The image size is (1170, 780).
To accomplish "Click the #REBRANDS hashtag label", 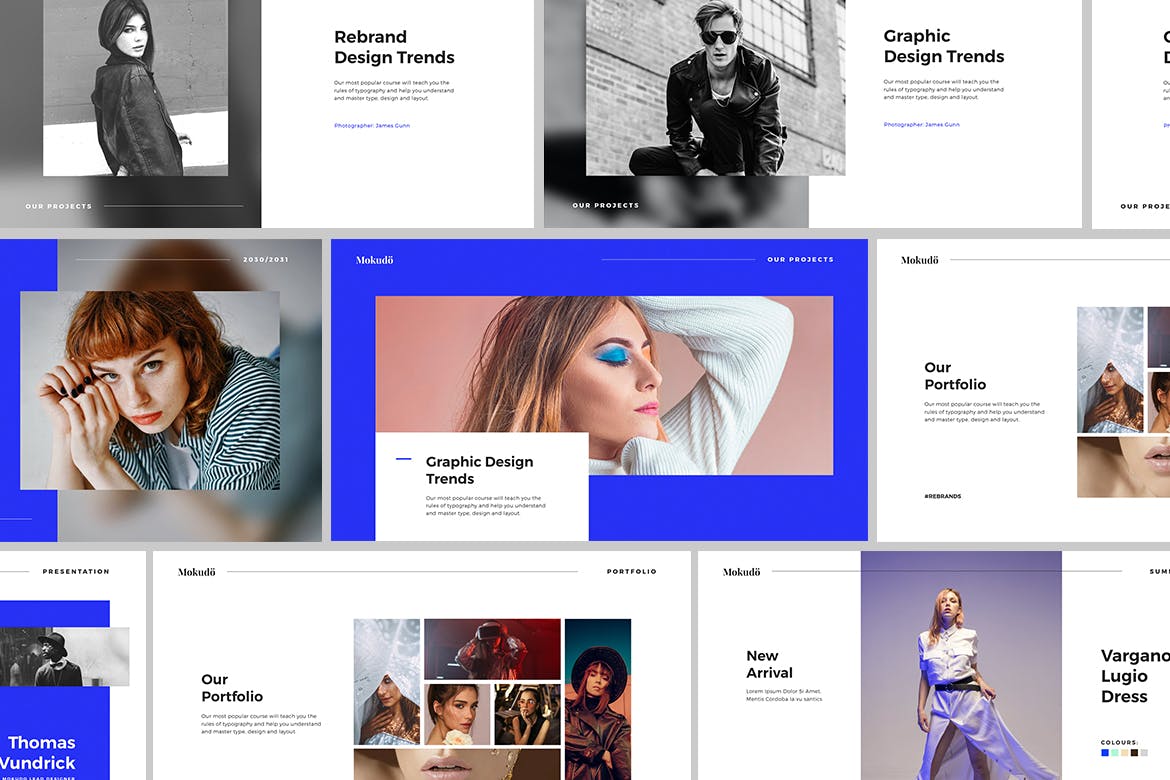I will tap(943, 496).
